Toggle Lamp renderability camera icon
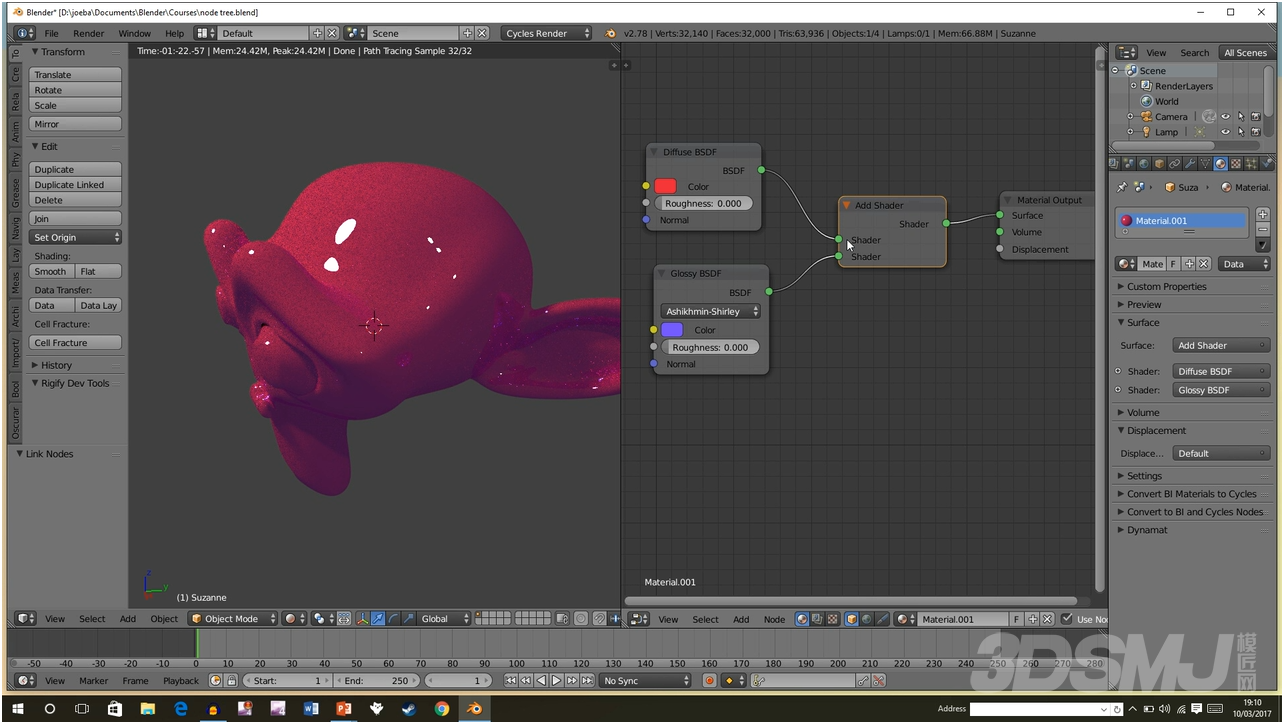Screen dimensions: 1284x724 pos(1256,132)
